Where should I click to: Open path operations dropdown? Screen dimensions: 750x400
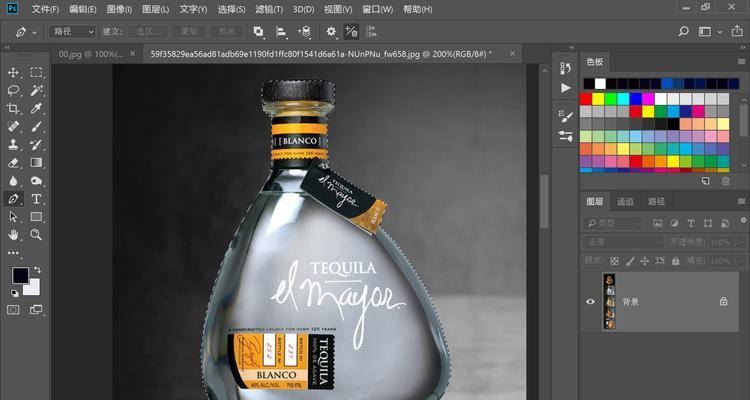258,32
